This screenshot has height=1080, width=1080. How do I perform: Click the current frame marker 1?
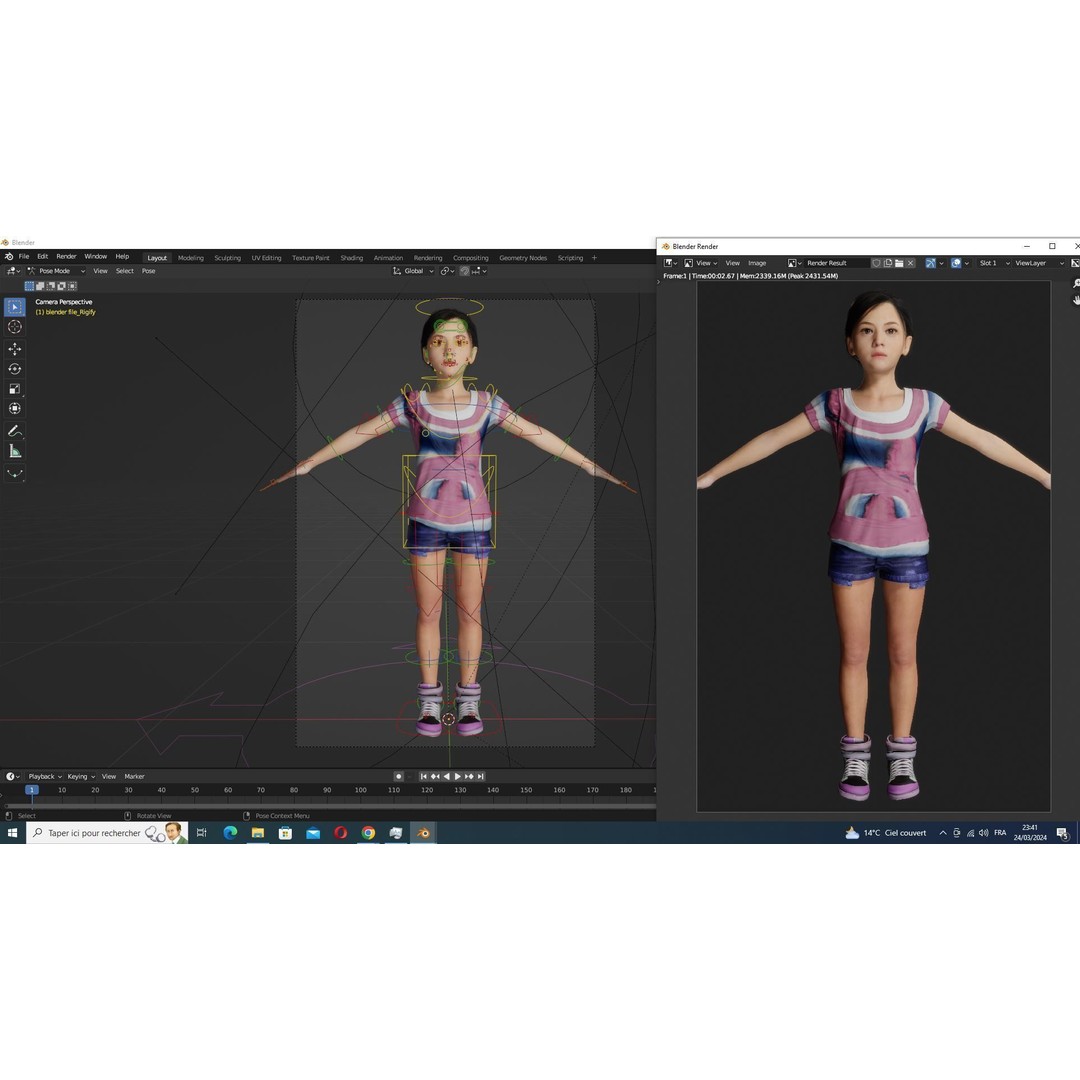pyautogui.click(x=32, y=790)
